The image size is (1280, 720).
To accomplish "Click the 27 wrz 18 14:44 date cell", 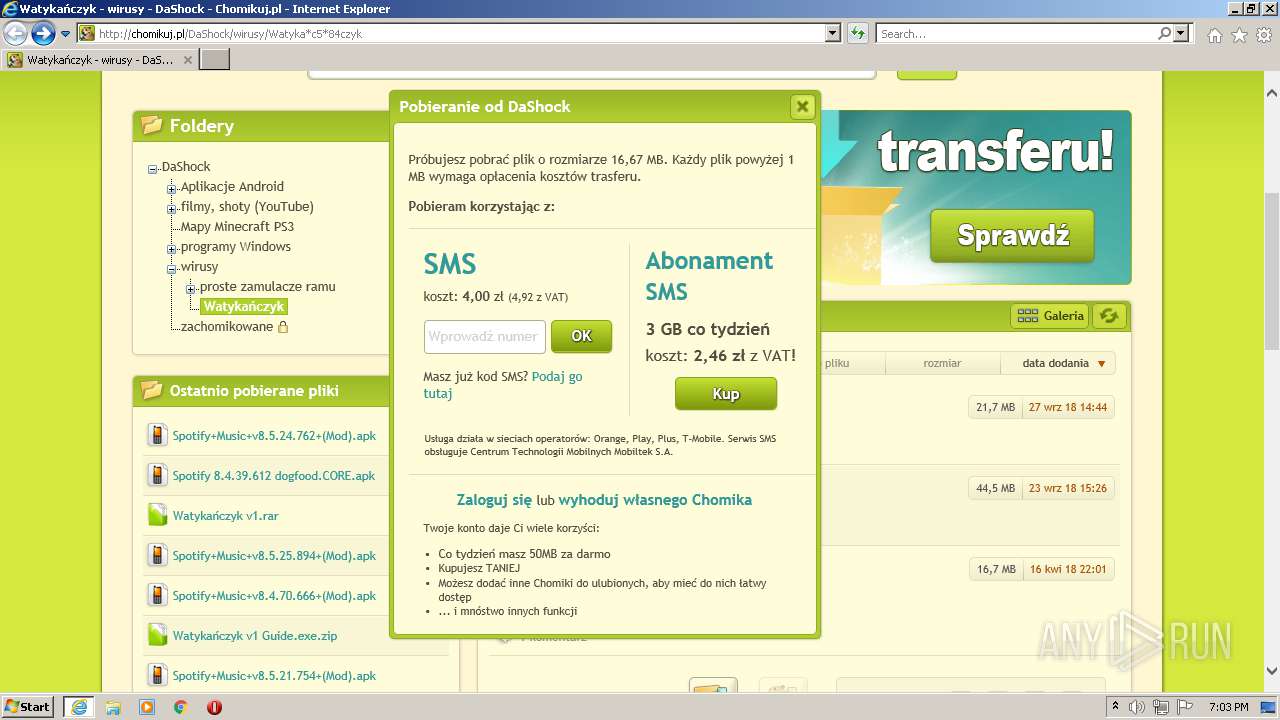I will 1067,407.
